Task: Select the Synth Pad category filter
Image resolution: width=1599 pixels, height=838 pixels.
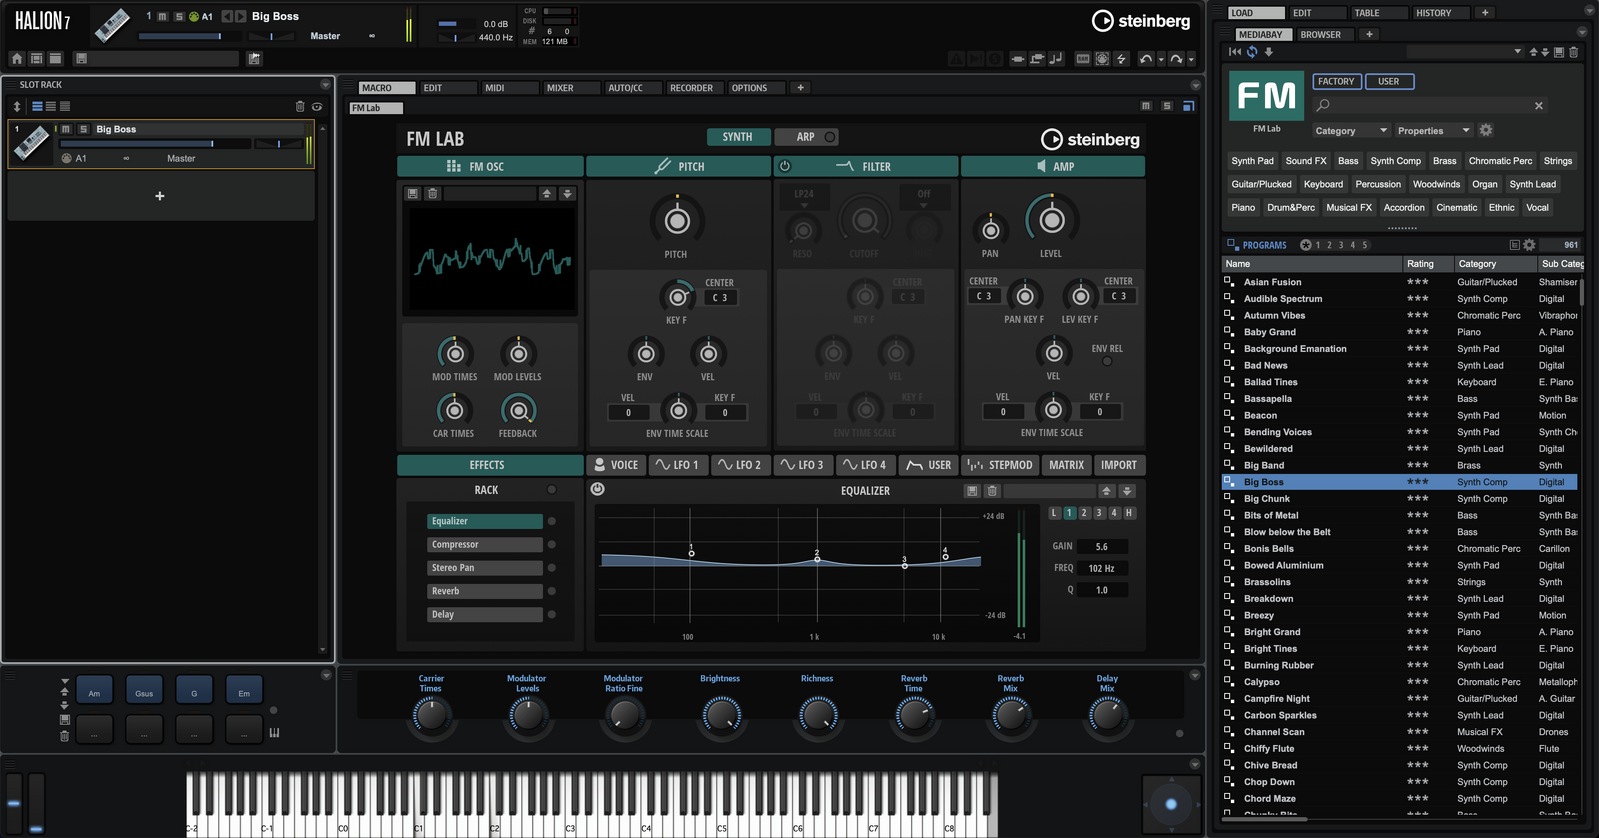Action: (1252, 161)
